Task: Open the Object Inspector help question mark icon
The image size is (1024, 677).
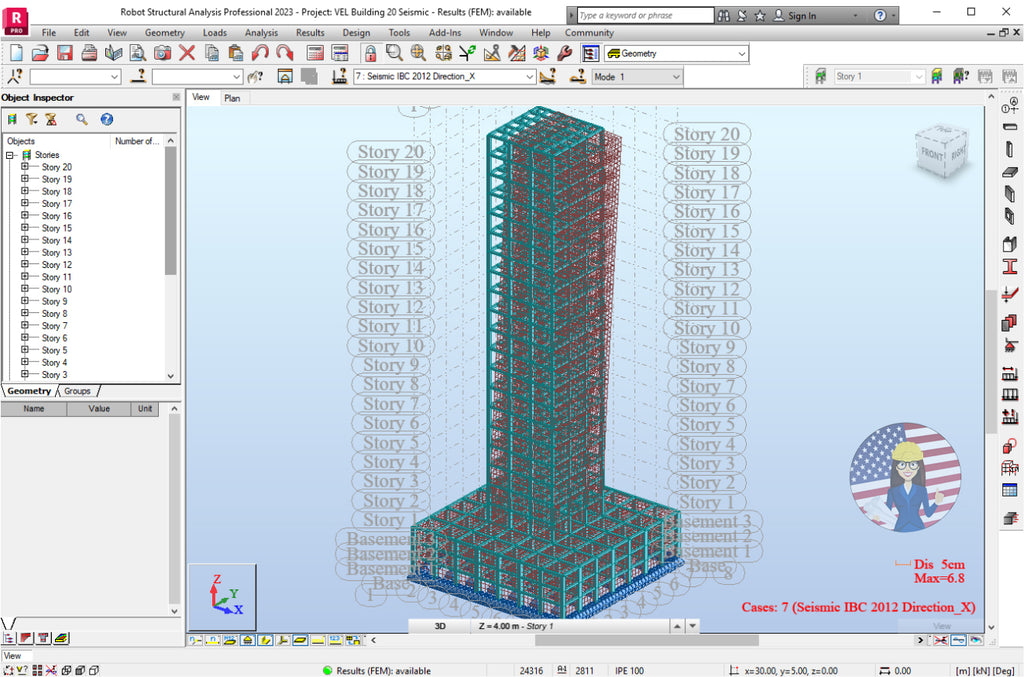Action: point(106,119)
